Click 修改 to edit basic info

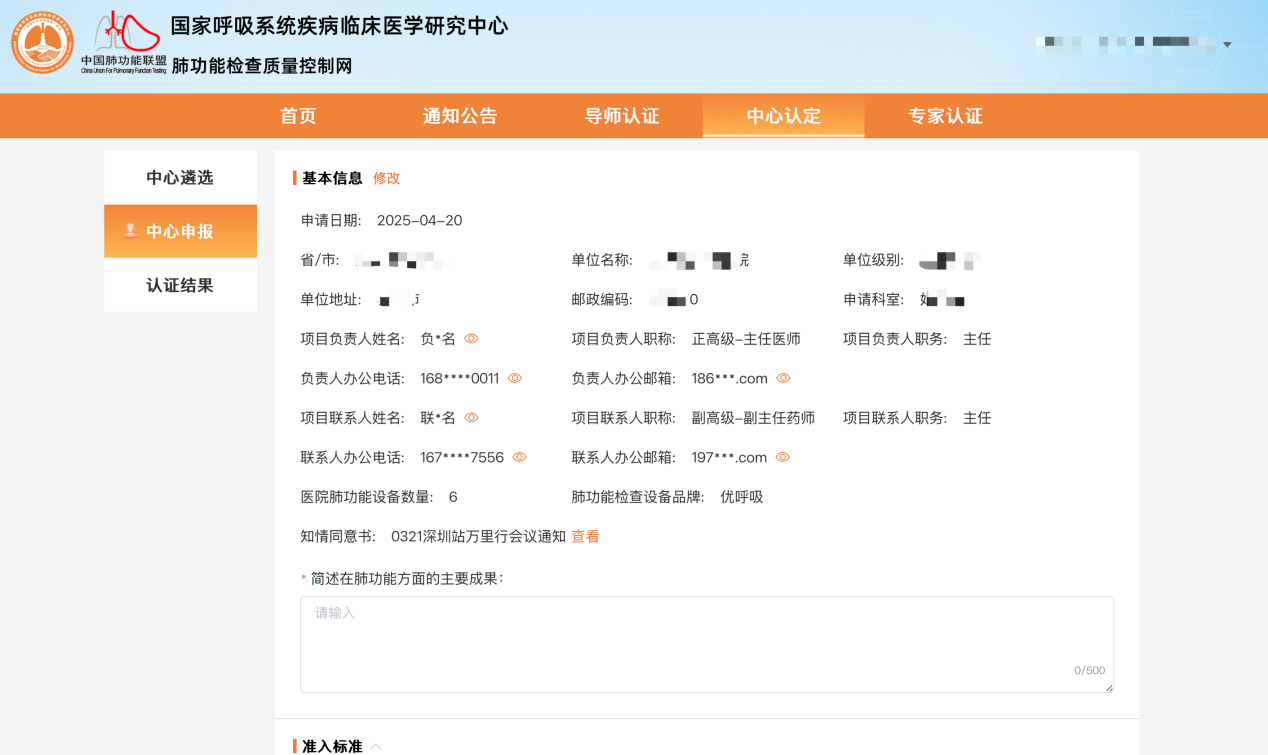(x=386, y=178)
